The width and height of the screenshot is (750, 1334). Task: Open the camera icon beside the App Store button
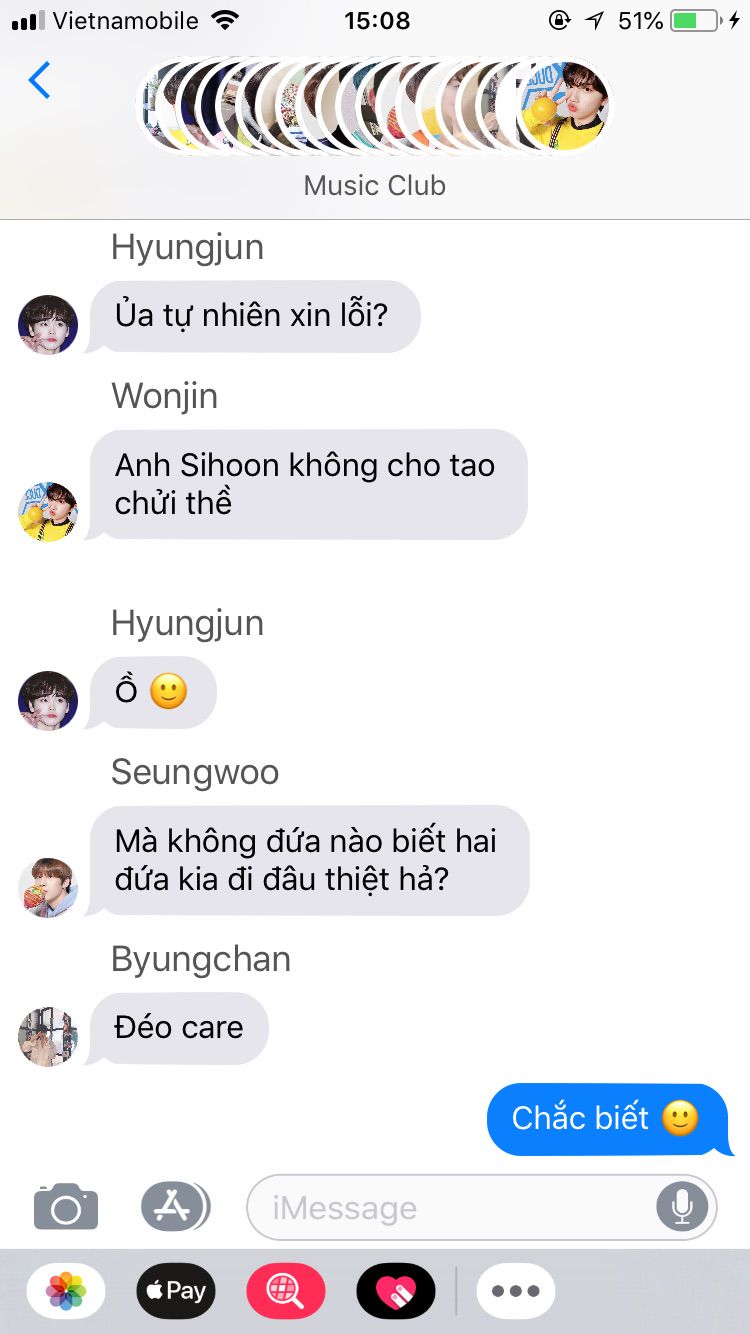(66, 1207)
